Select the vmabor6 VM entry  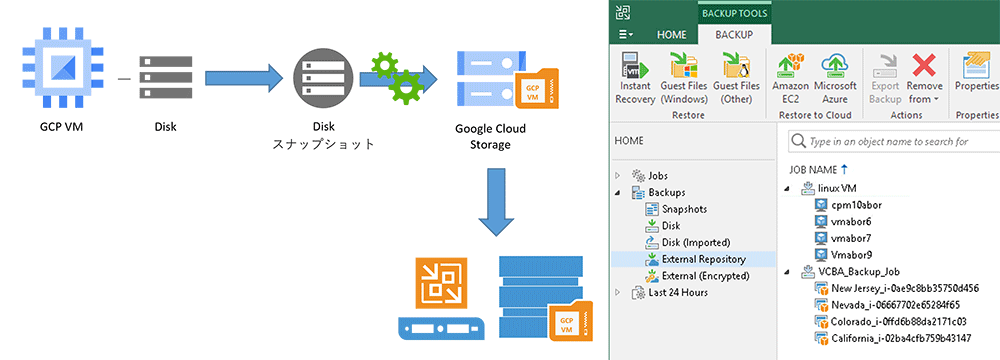(851, 221)
